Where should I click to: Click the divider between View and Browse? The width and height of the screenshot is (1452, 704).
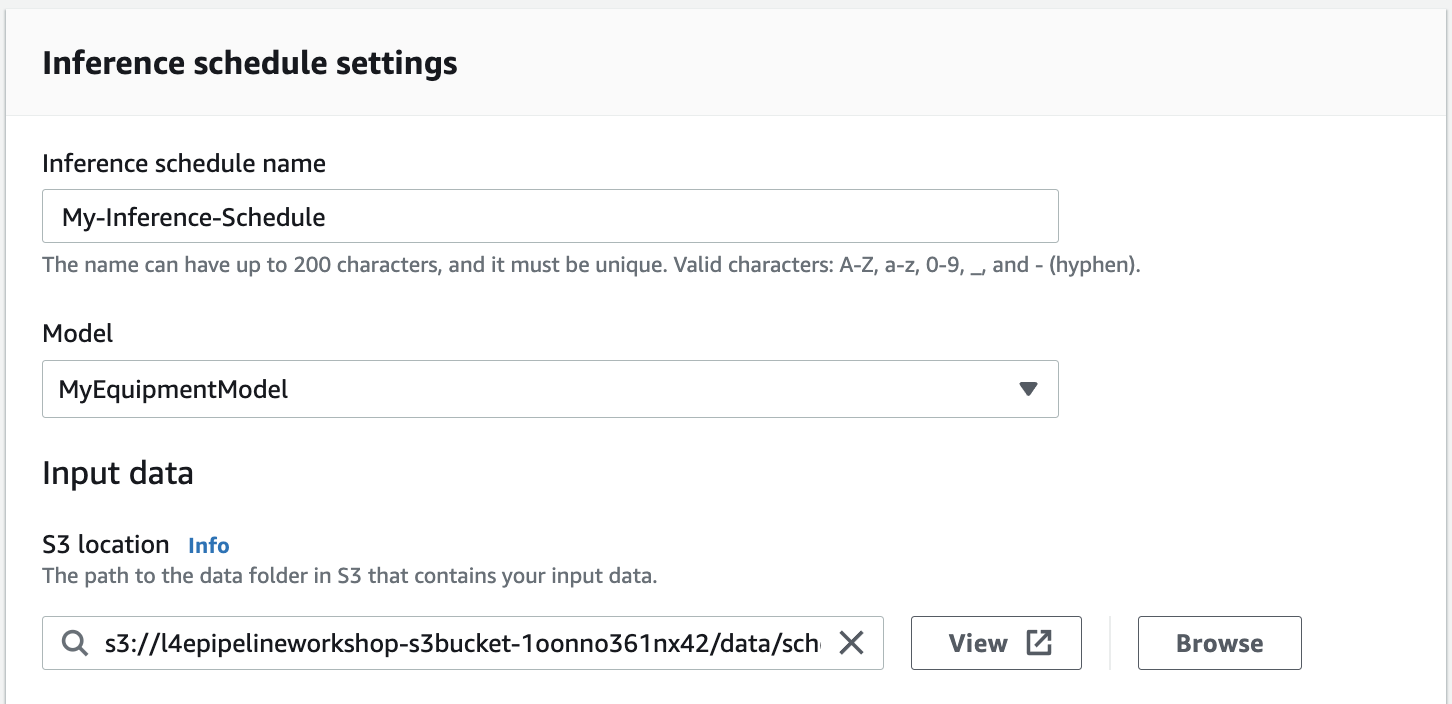(x=1110, y=643)
